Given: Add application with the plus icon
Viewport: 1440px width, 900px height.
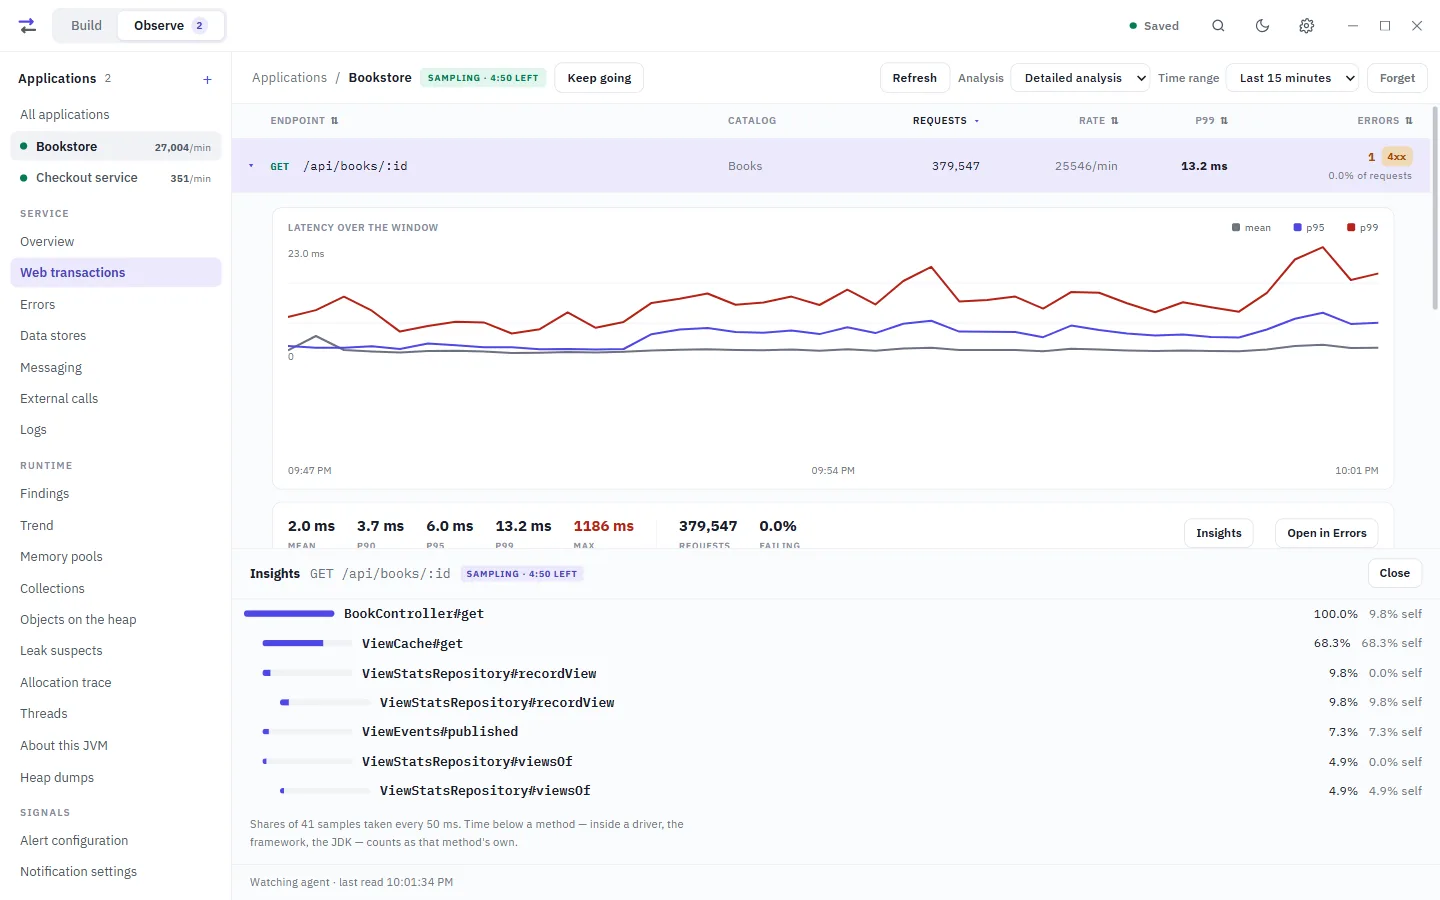Looking at the screenshot, I should [207, 79].
